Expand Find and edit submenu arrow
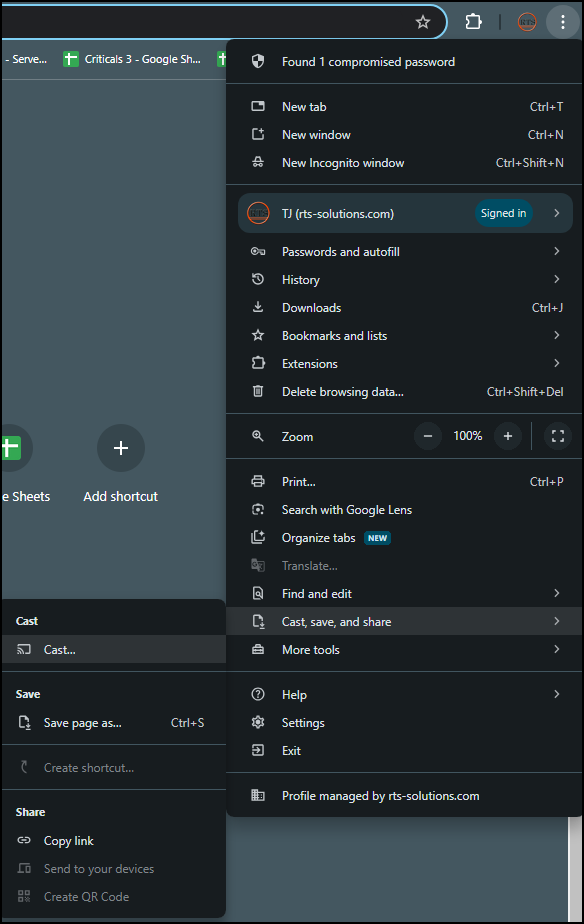The height and width of the screenshot is (924, 584). tap(557, 593)
